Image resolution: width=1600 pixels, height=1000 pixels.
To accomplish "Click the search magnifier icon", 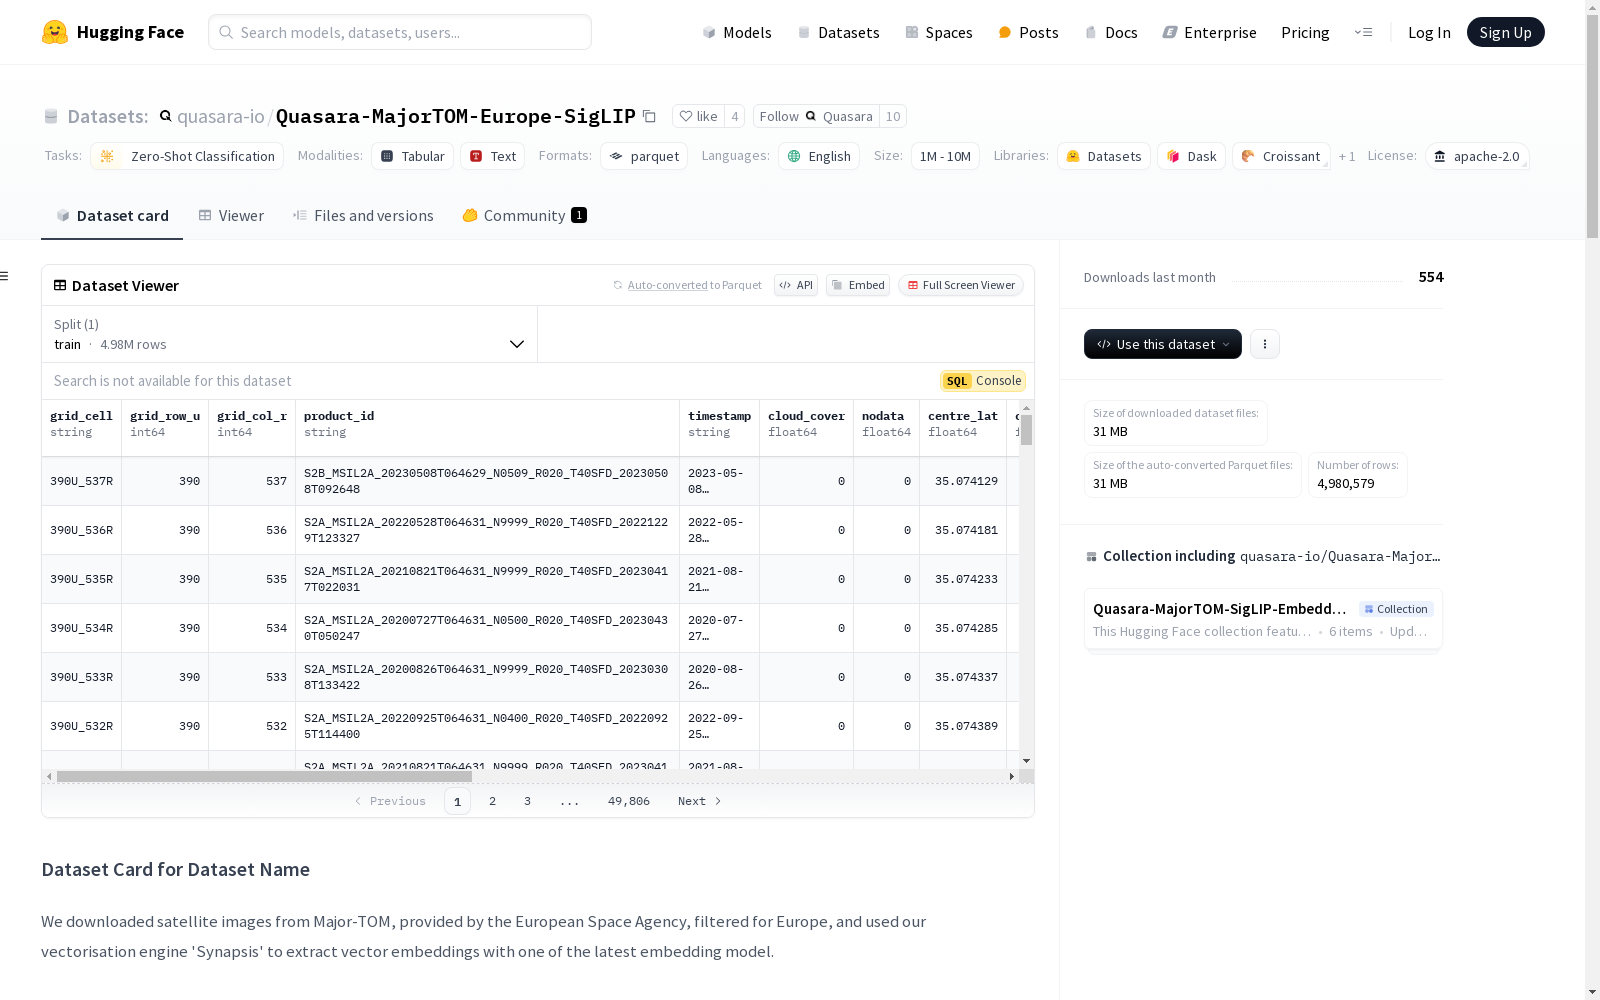I will pos(227,32).
